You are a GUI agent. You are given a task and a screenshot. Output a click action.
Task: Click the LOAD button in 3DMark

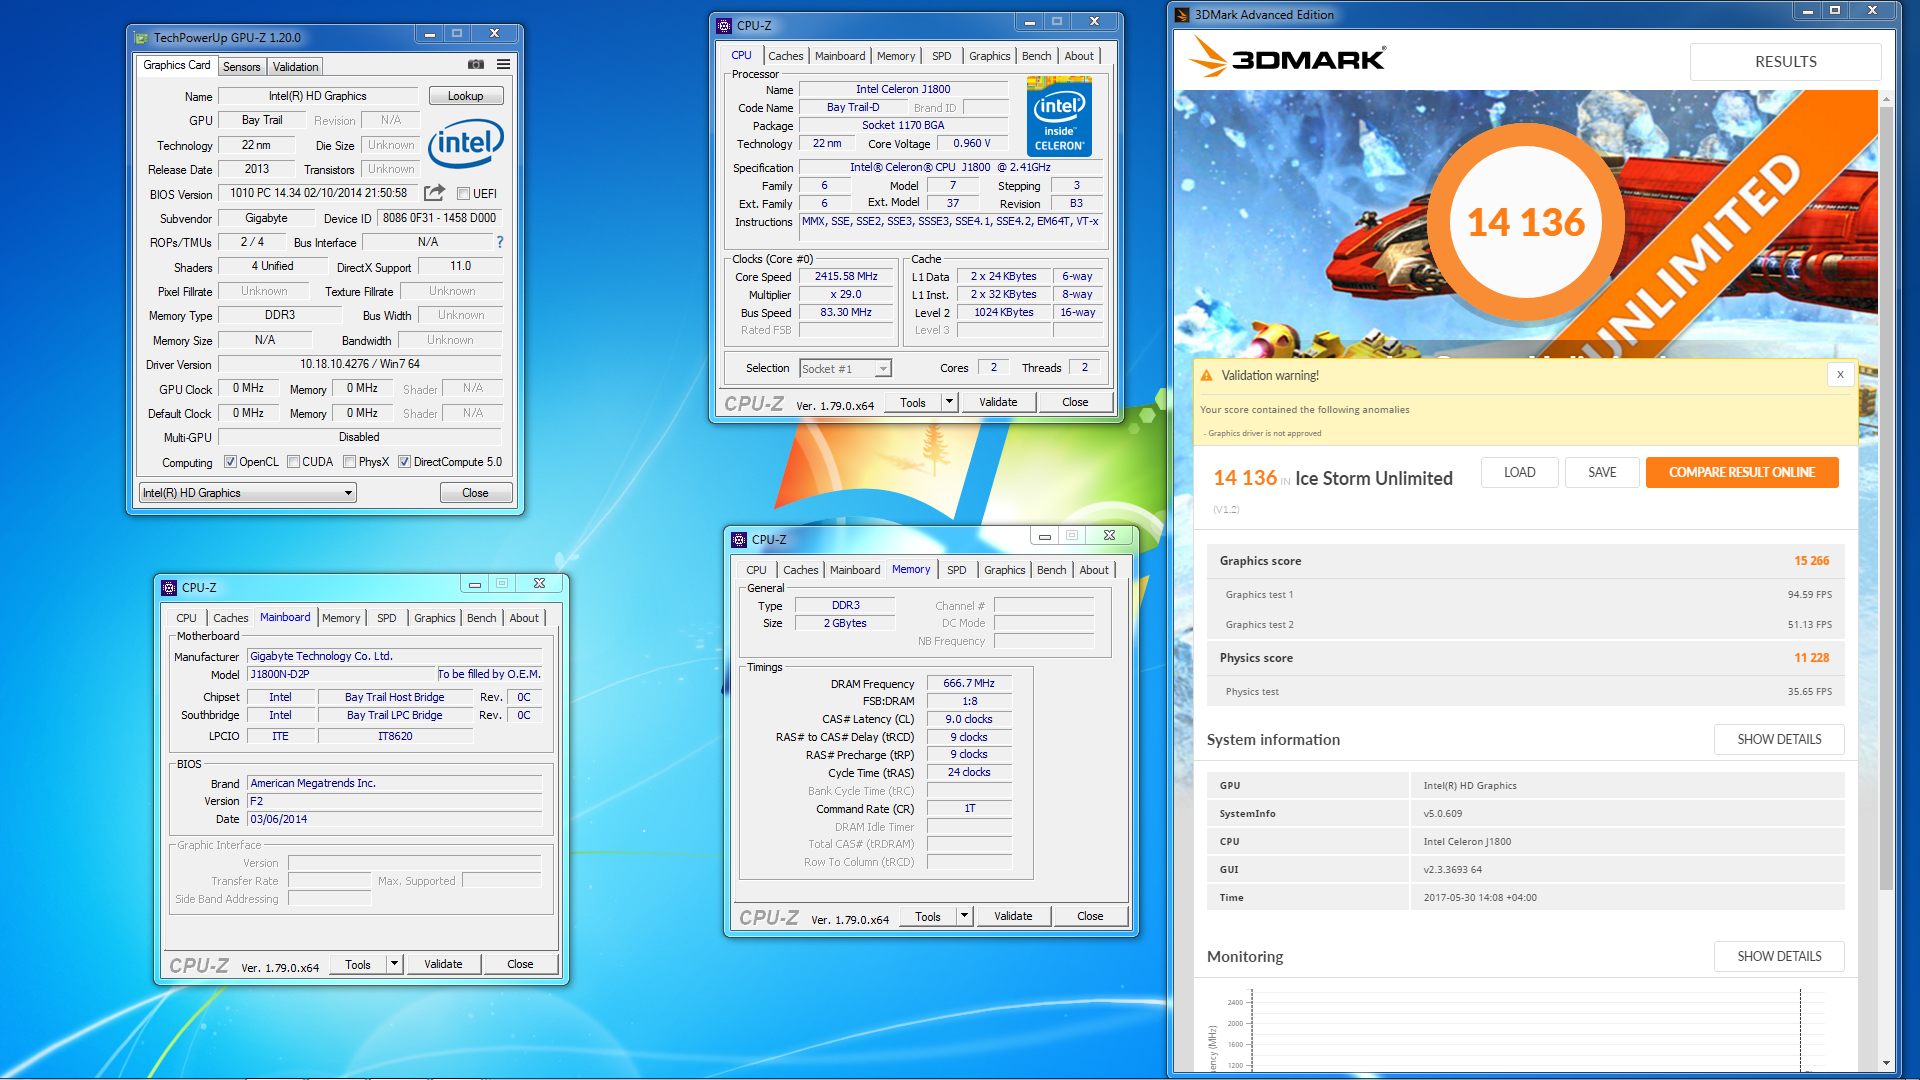(x=1519, y=472)
